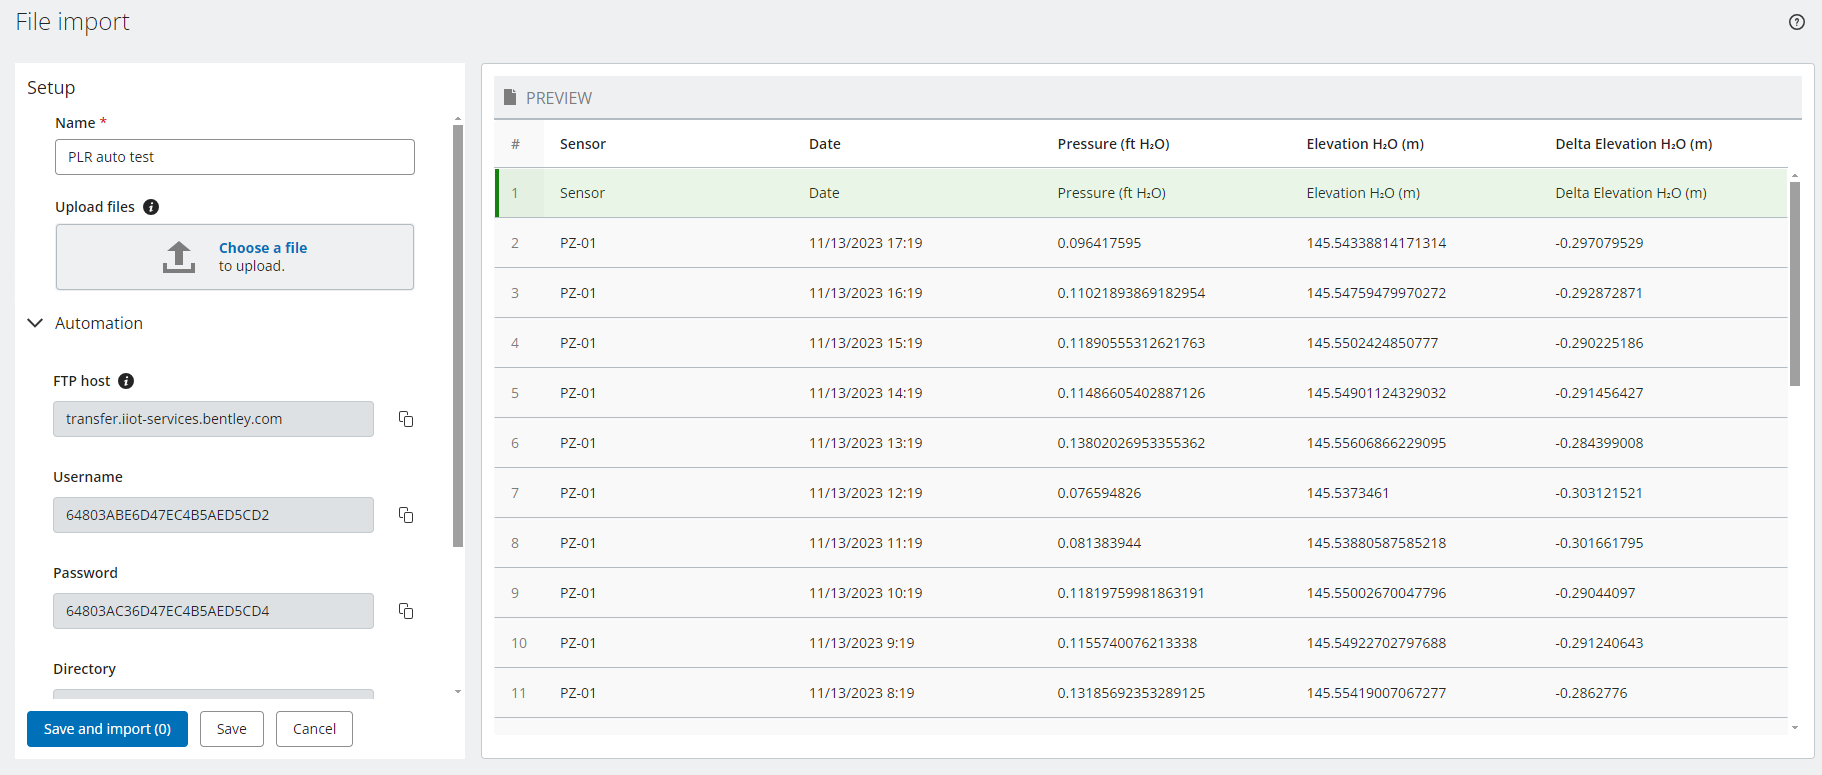Copy the FTP host value
Screen dimensions: 1822x775
tap(406, 419)
